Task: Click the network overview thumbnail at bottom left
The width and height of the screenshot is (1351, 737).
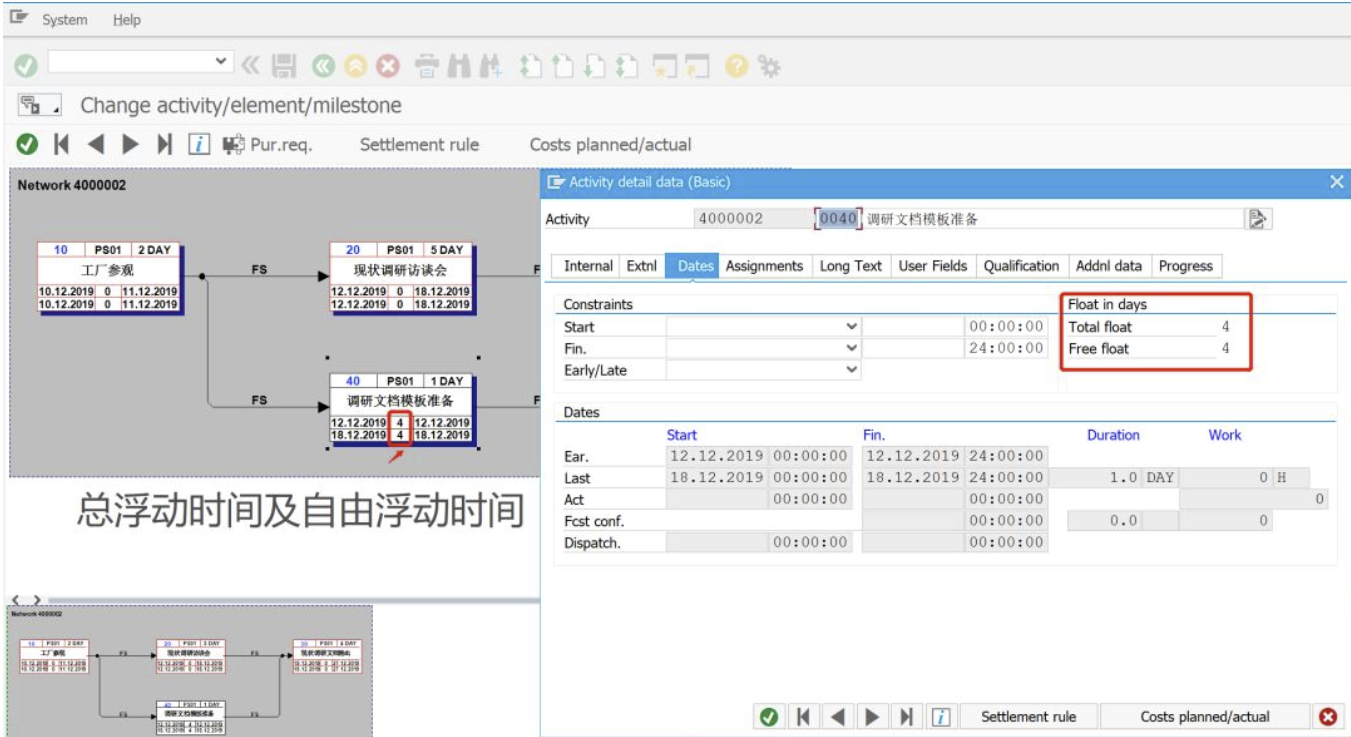Action: [x=190, y=670]
